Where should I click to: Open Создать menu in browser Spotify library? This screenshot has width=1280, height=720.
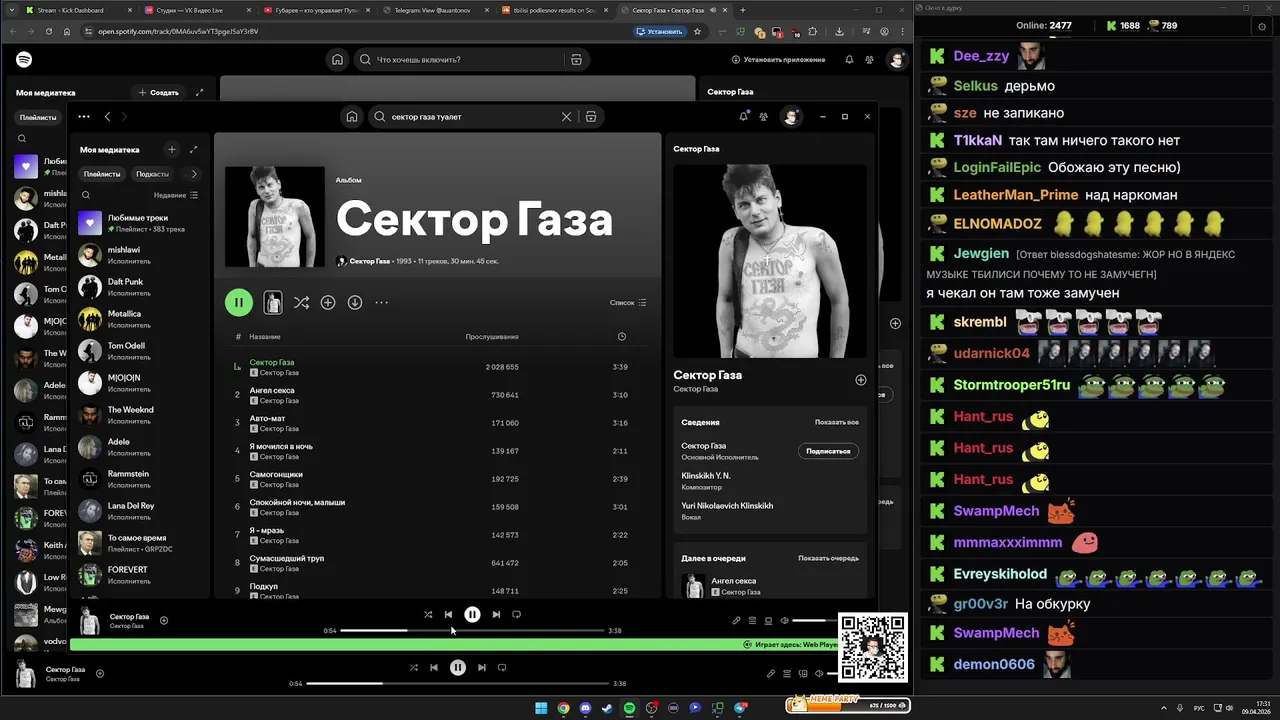pos(159,92)
